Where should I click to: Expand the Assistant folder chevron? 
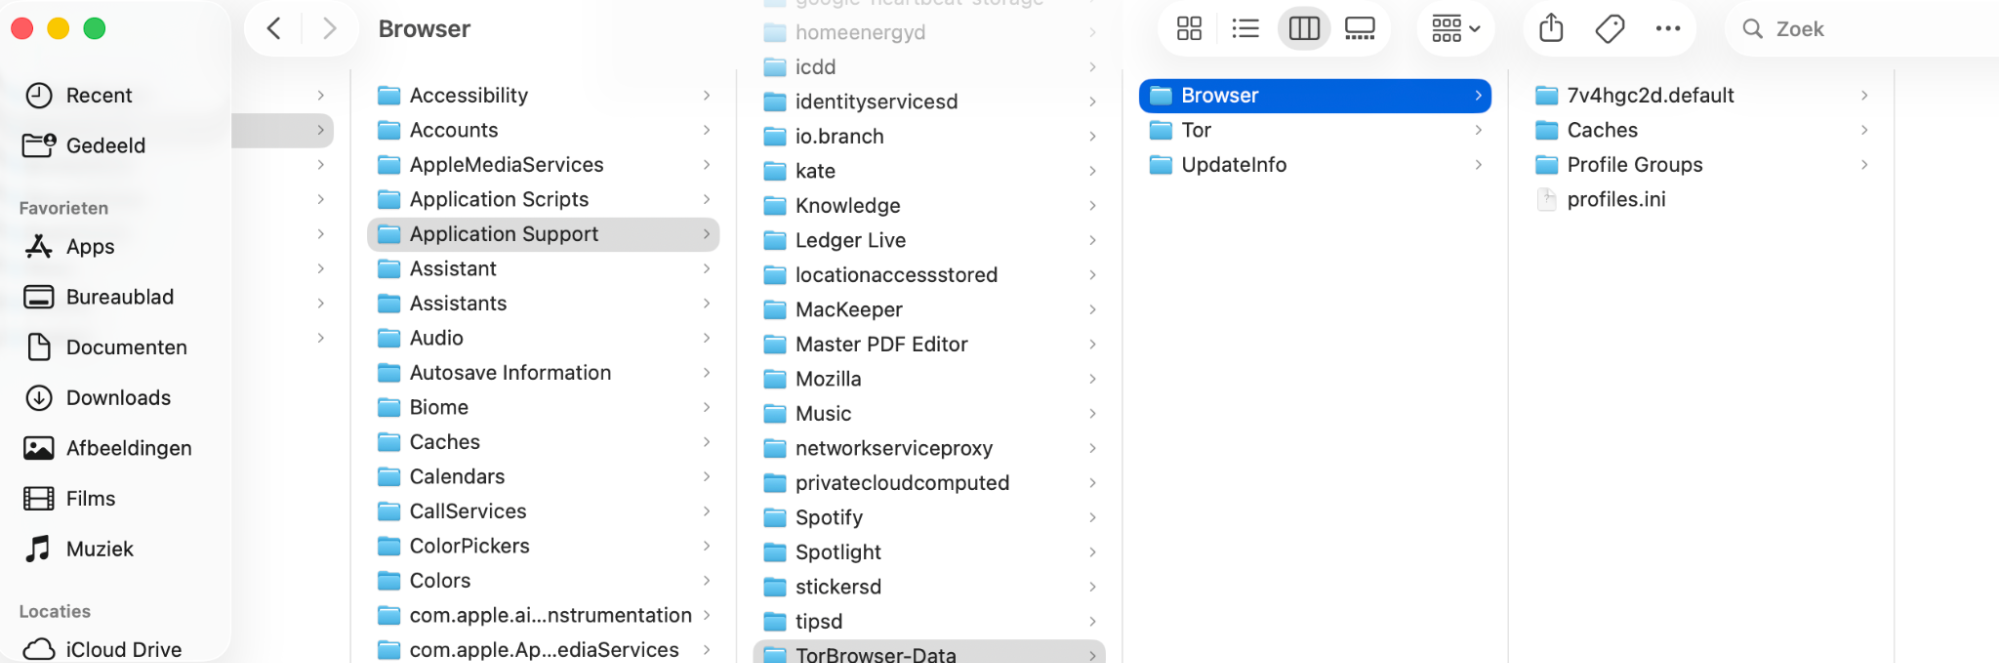[x=706, y=268]
